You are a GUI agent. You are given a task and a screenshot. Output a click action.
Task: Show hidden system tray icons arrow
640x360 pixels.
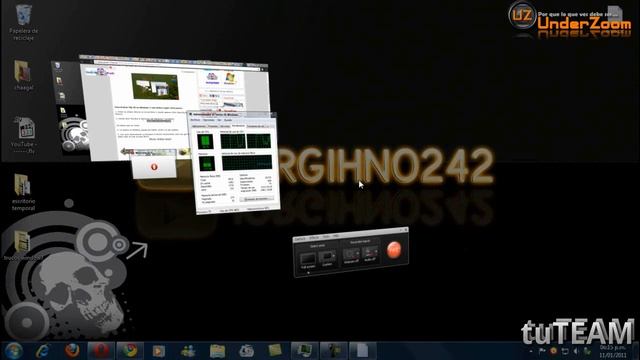(x=531, y=351)
